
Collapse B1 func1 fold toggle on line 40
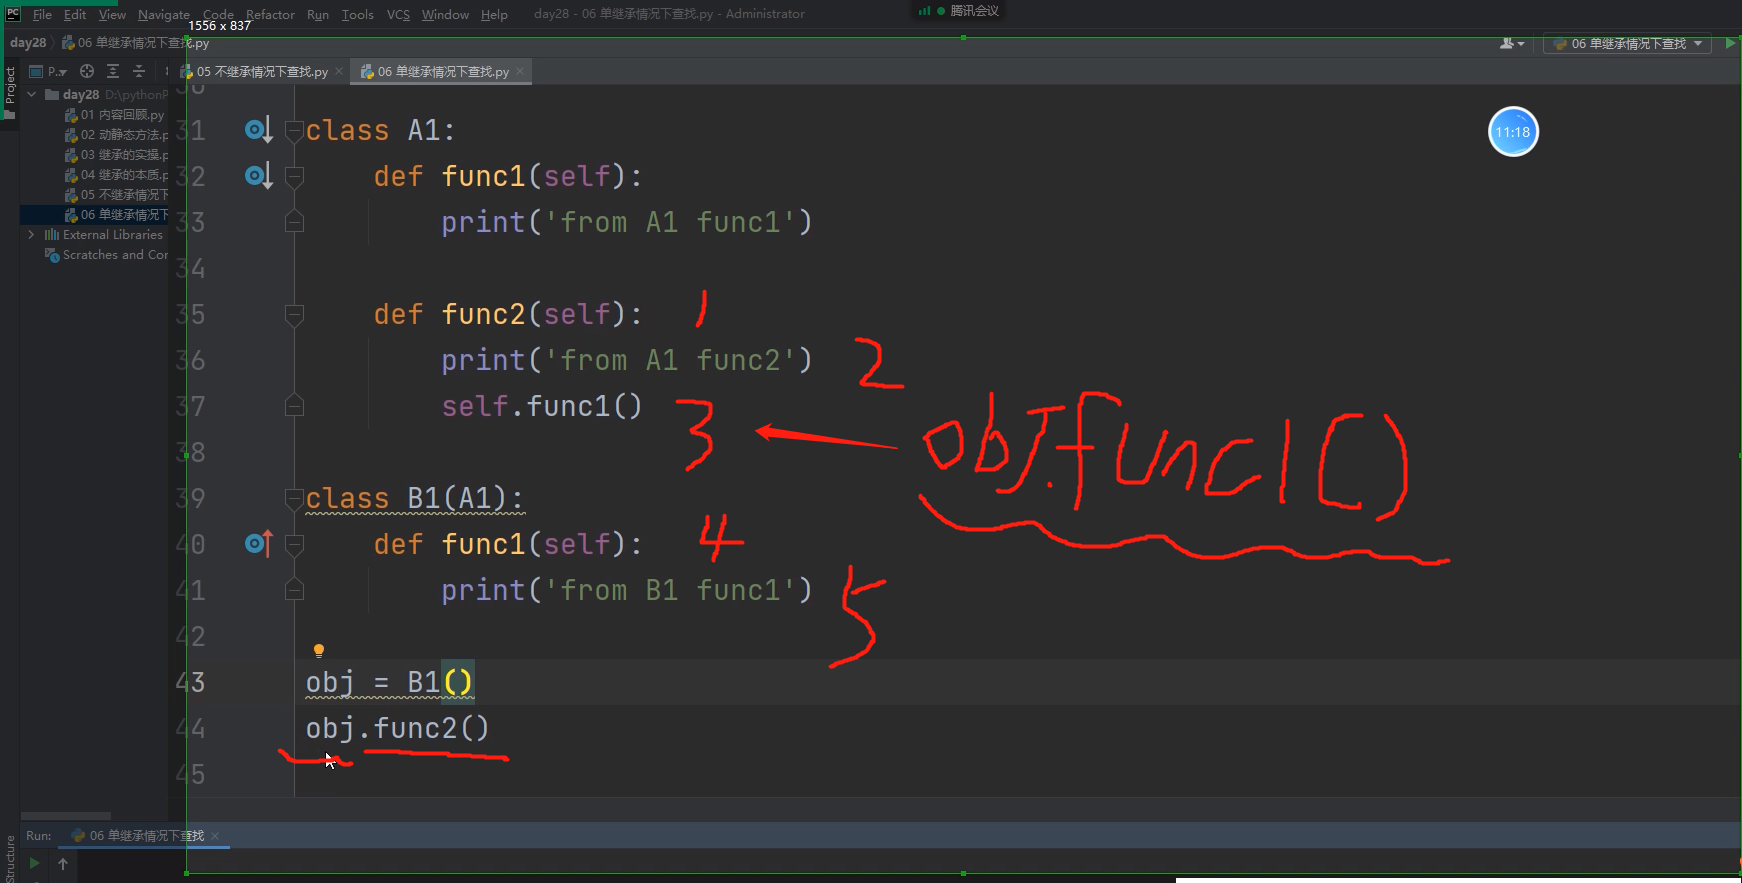point(294,545)
